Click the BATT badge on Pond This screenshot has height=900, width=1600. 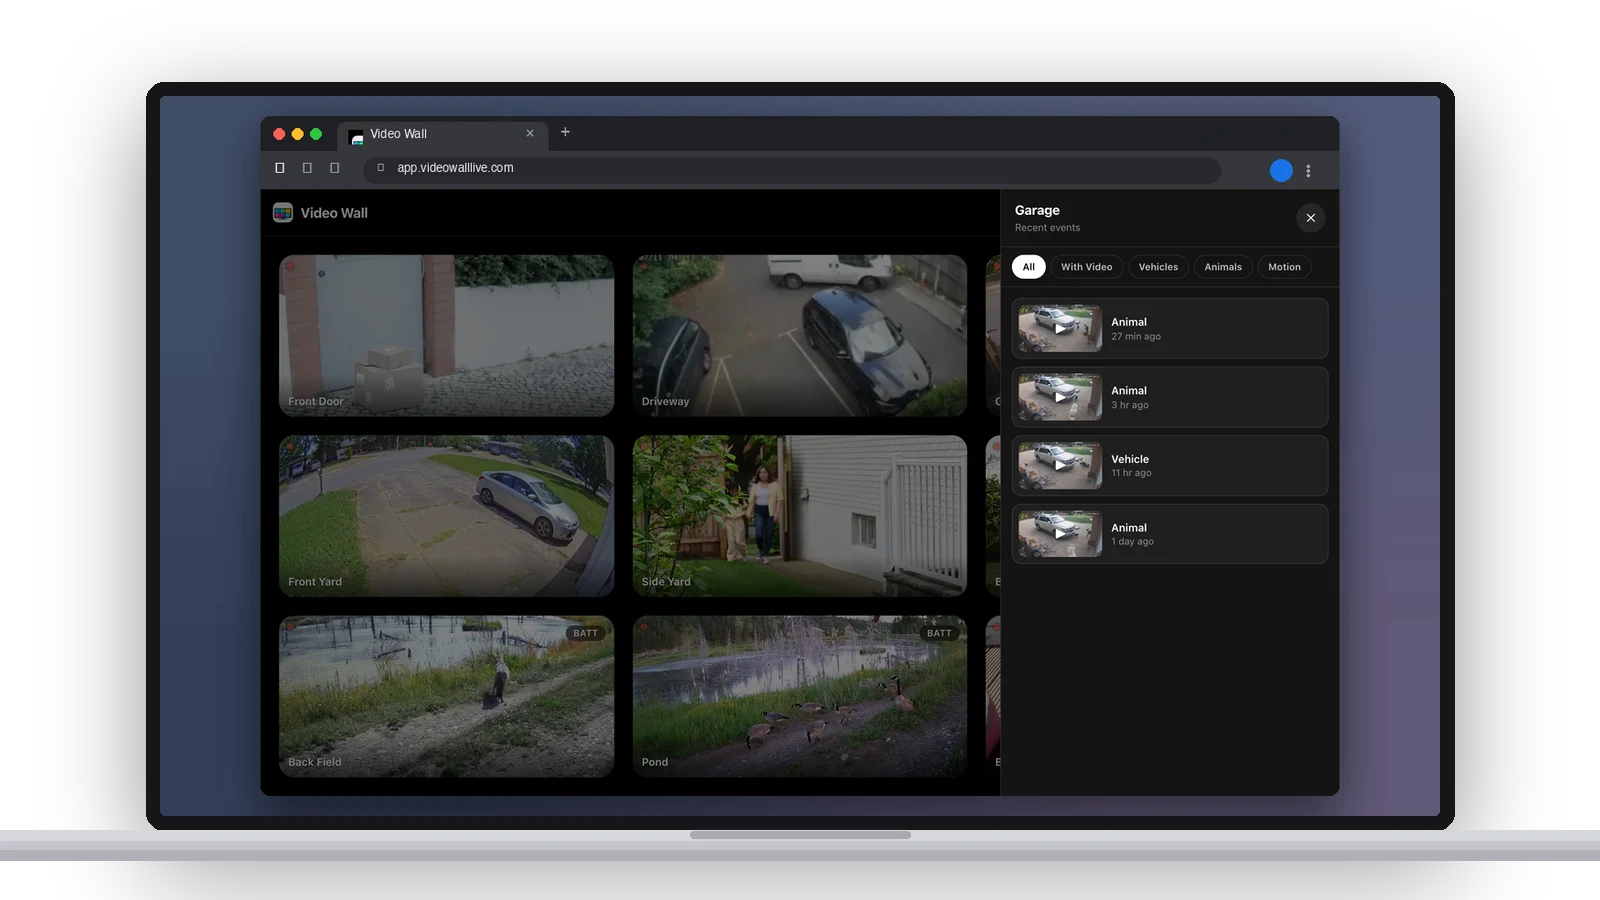click(x=939, y=633)
